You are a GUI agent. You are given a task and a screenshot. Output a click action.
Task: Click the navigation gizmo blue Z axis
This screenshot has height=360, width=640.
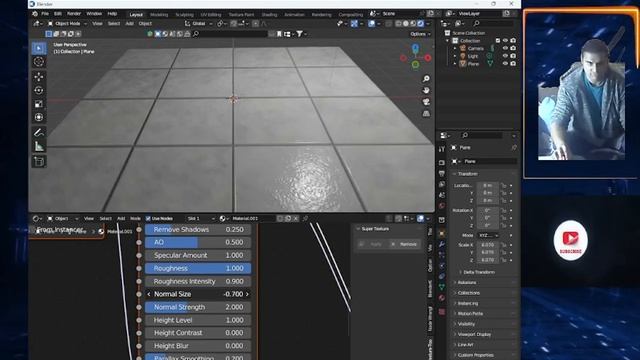(415, 49)
